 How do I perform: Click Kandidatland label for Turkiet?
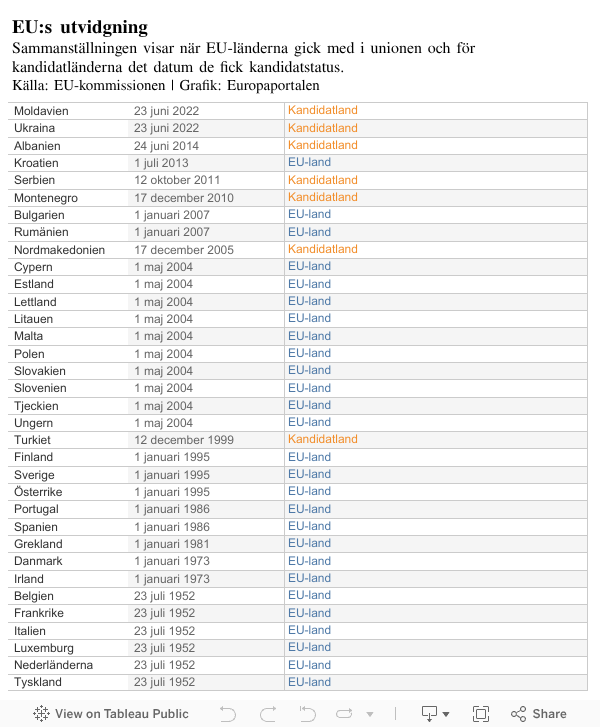322,439
